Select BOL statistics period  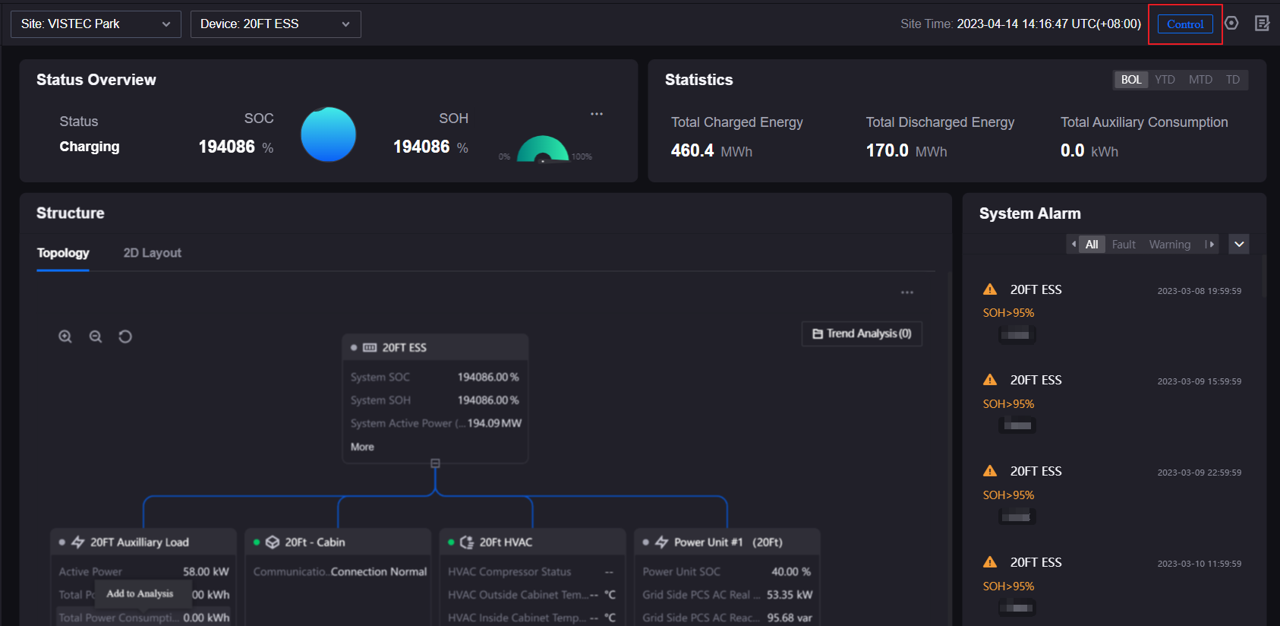click(1131, 80)
